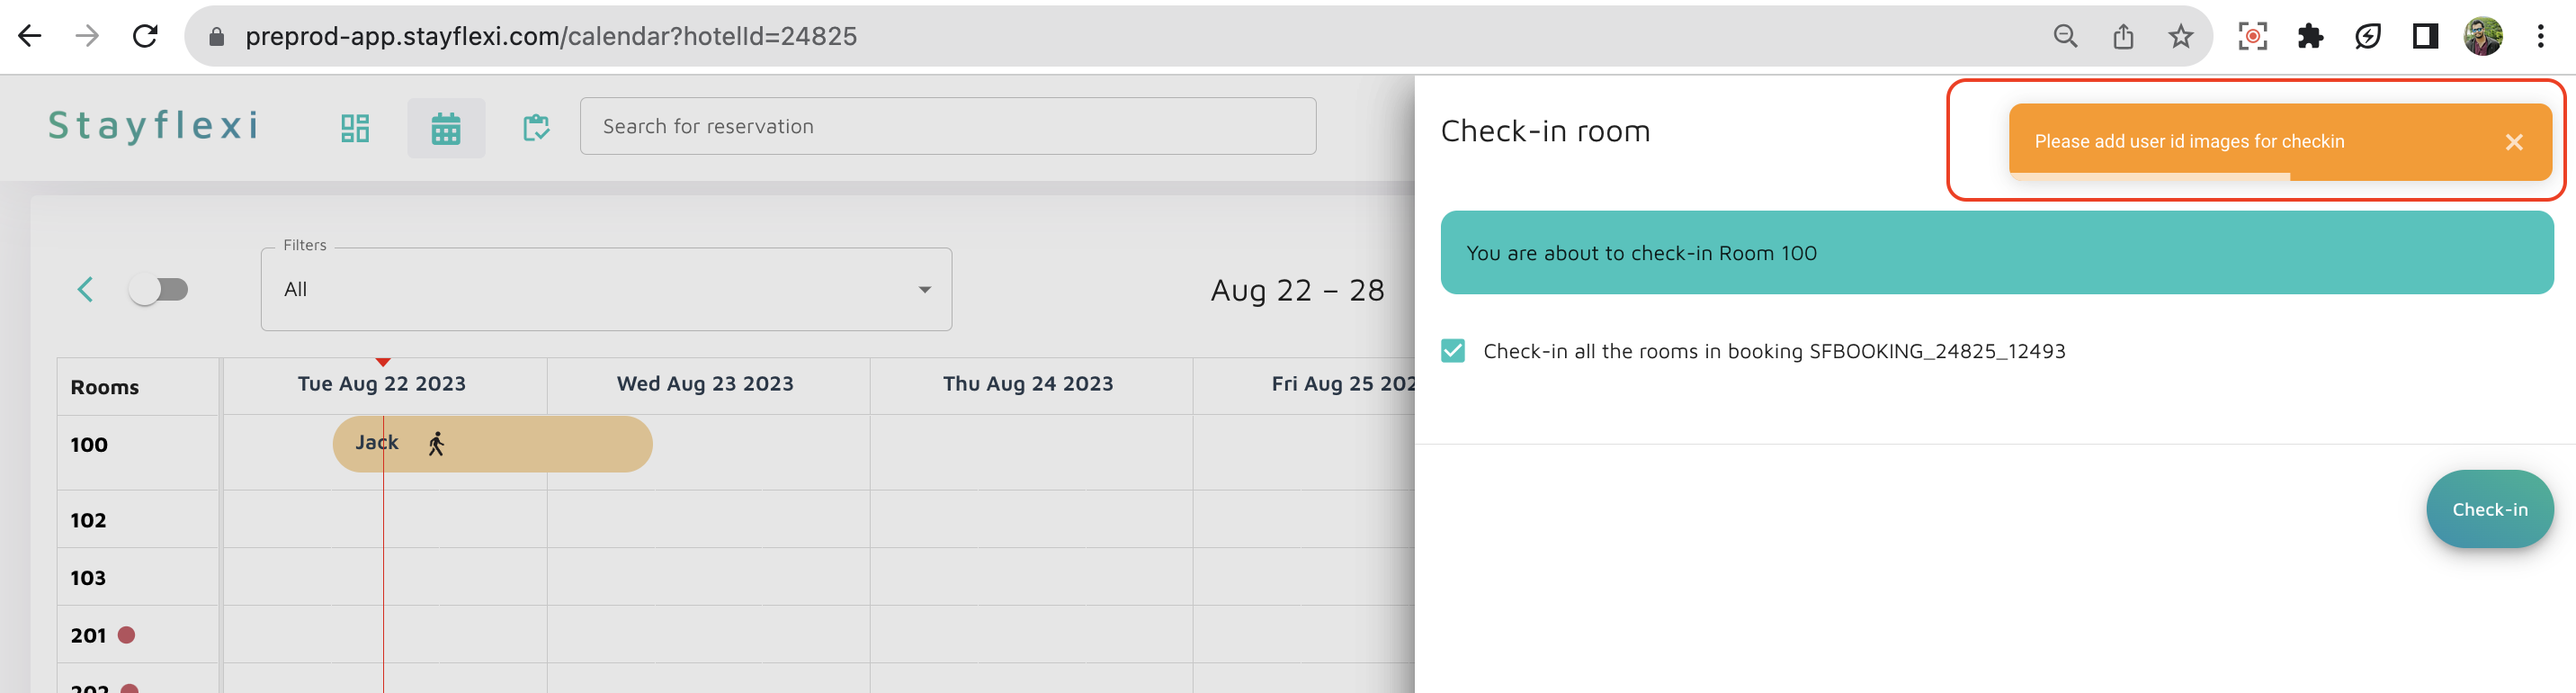Toggle the calendar view switch
Viewport: 2576px width, 693px height.
[159, 290]
